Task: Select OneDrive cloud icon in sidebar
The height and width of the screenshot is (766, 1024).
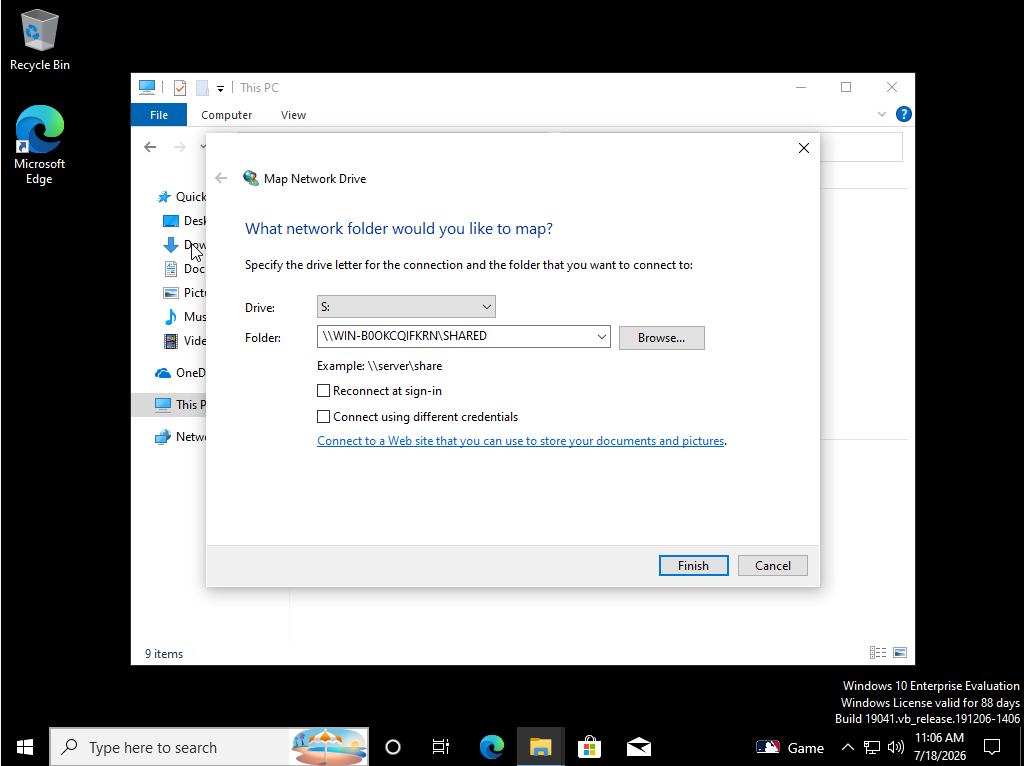Action: pos(163,373)
